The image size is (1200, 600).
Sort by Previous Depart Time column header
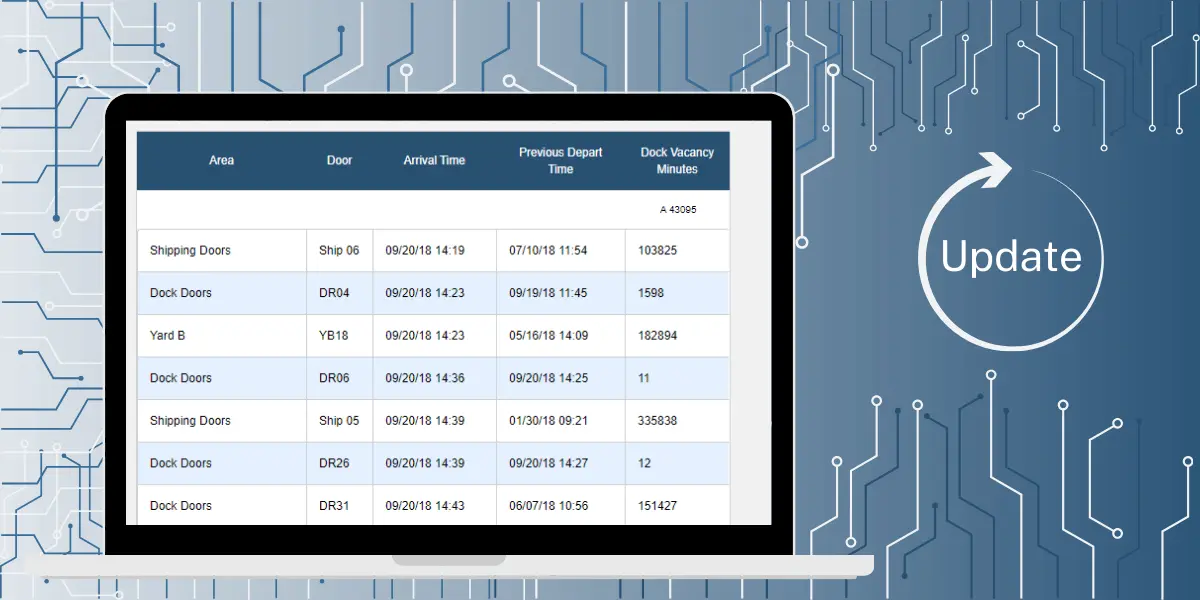(x=560, y=160)
